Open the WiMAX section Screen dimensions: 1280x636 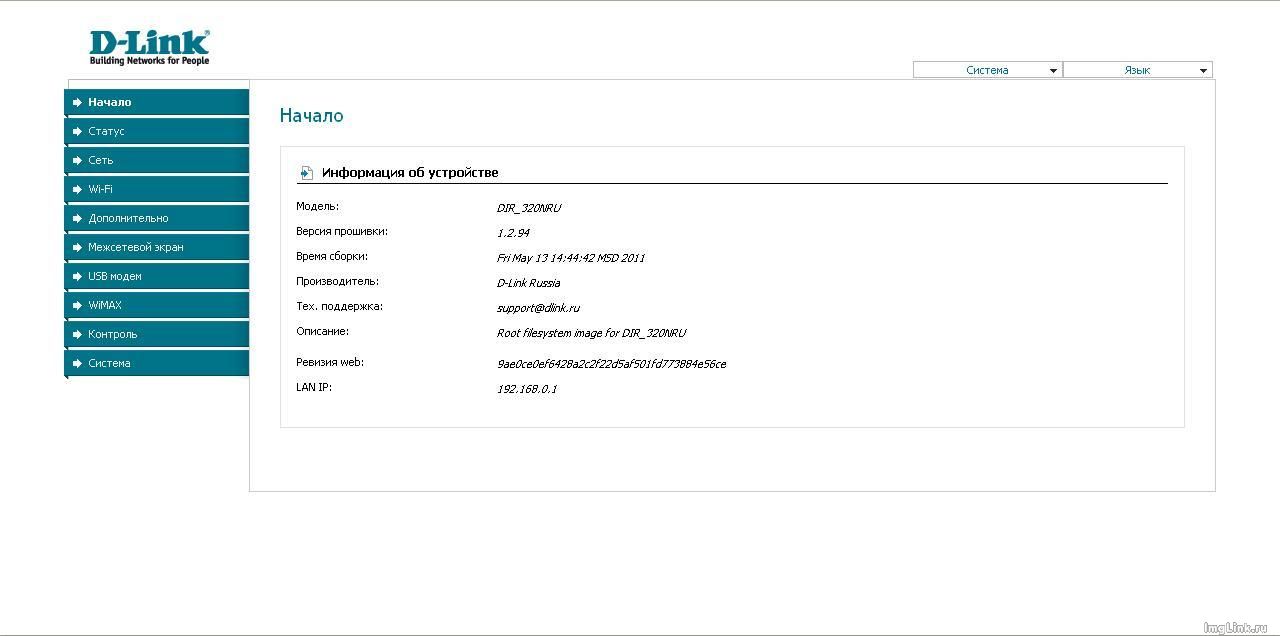157,305
